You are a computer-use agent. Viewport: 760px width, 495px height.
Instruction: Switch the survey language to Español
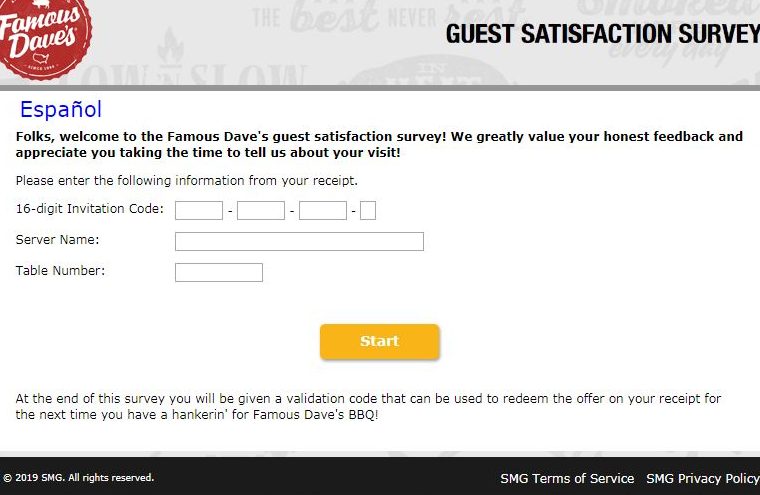click(61, 110)
